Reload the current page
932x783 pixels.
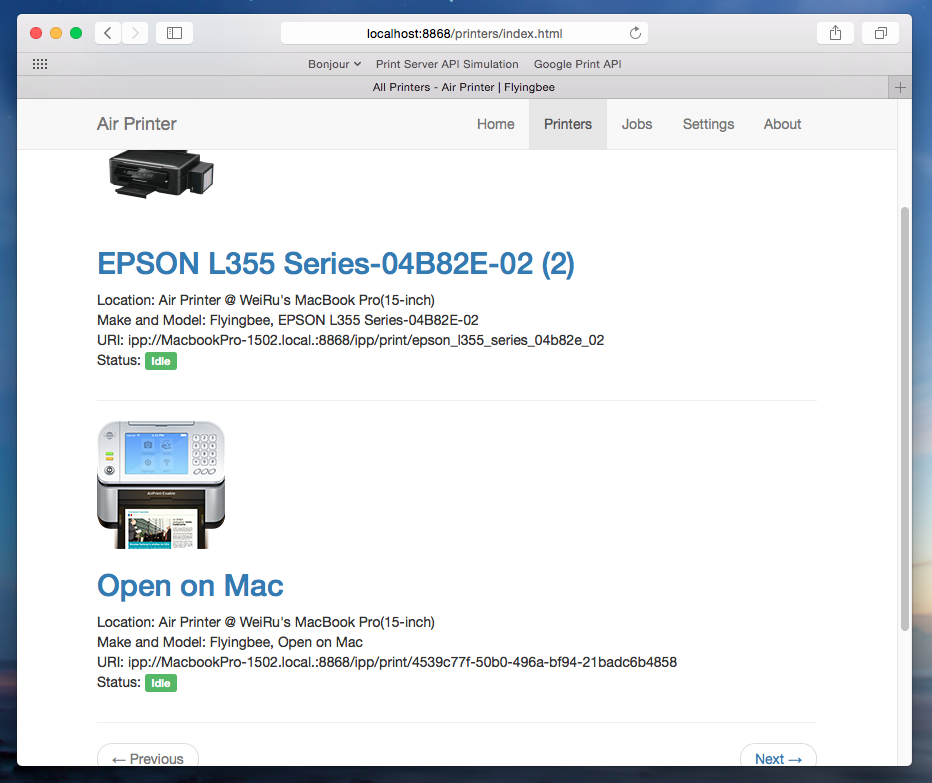(635, 33)
